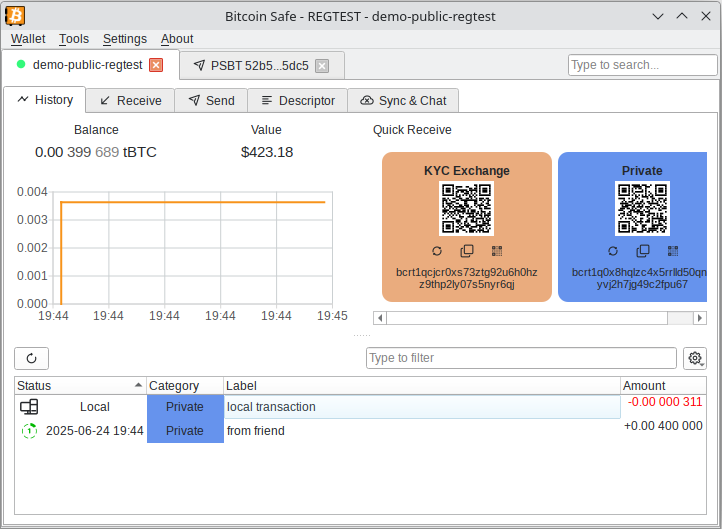
Task: Focus the Type to search field
Action: [642, 65]
